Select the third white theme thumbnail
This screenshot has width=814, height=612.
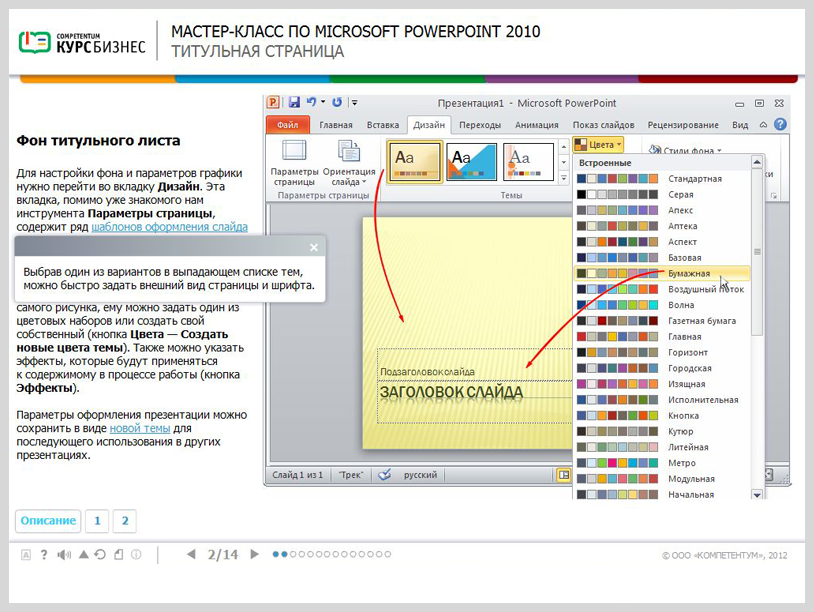click(x=528, y=161)
